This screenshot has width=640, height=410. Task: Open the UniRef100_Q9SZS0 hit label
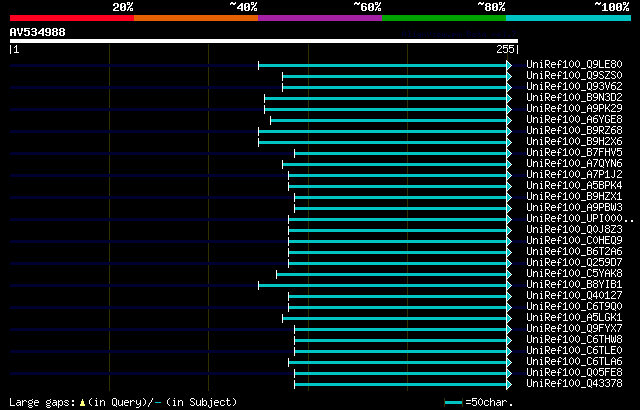(574, 75)
